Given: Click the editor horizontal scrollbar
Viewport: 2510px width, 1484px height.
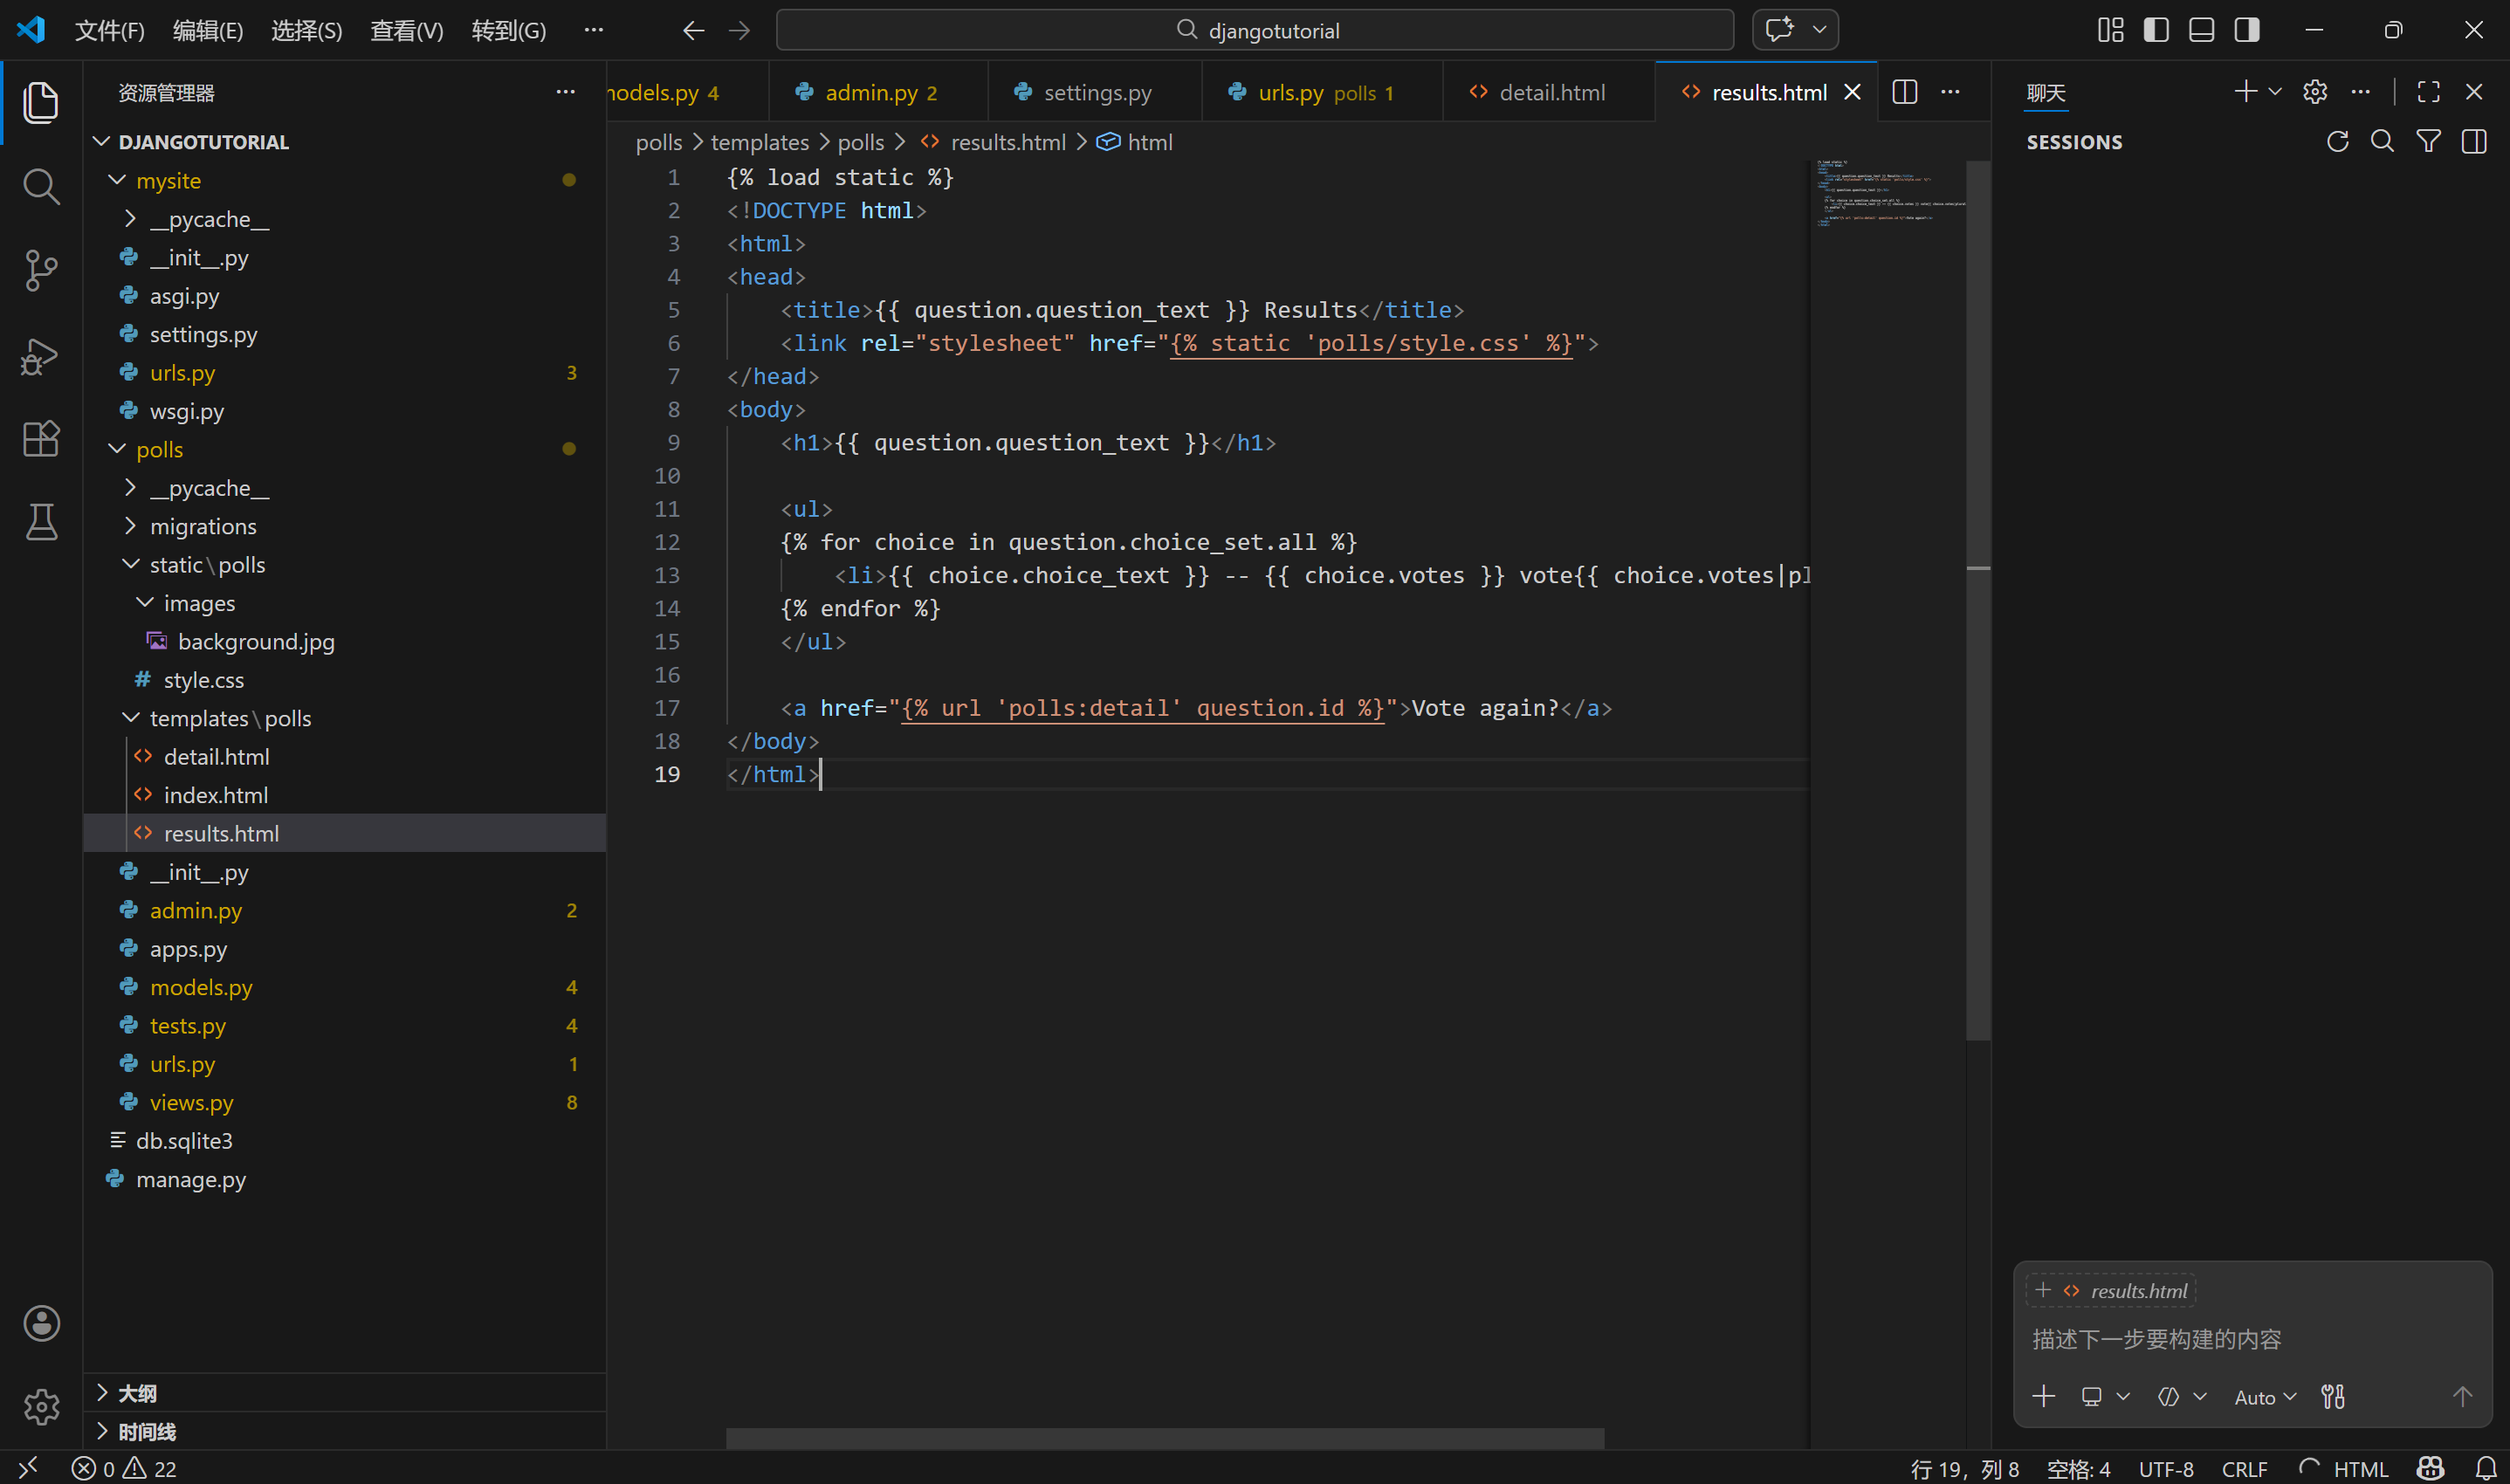Looking at the screenshot, I should pyautogui.click(x=1164, y=1438).
